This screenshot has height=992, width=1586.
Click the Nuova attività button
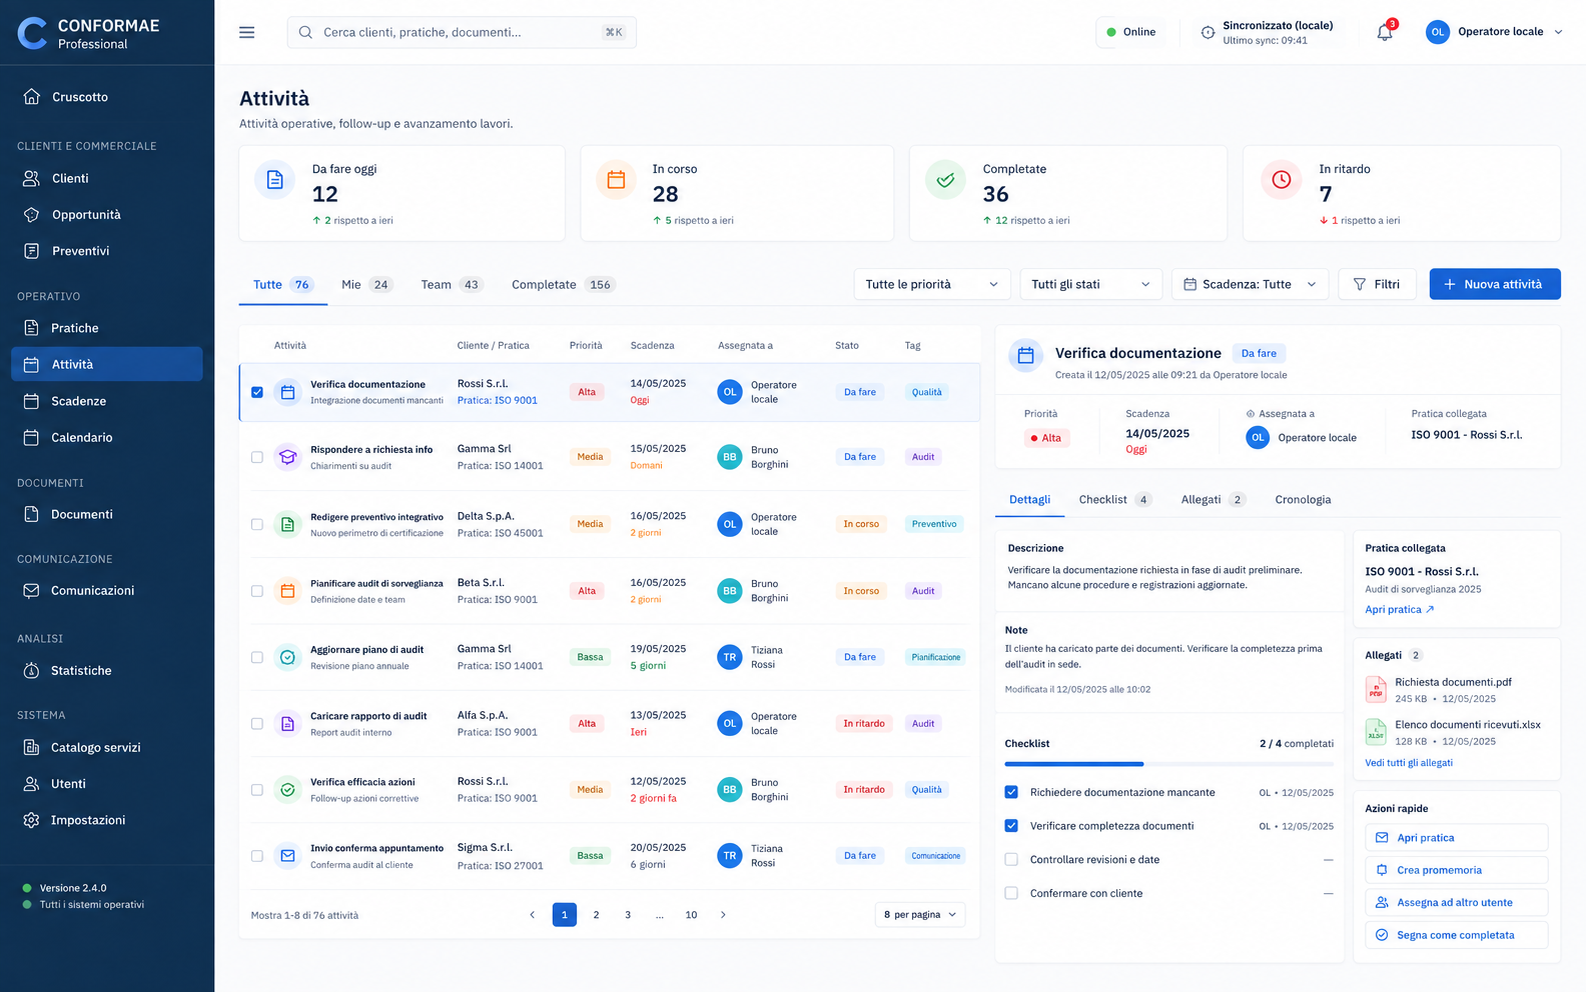[1495, 285]
